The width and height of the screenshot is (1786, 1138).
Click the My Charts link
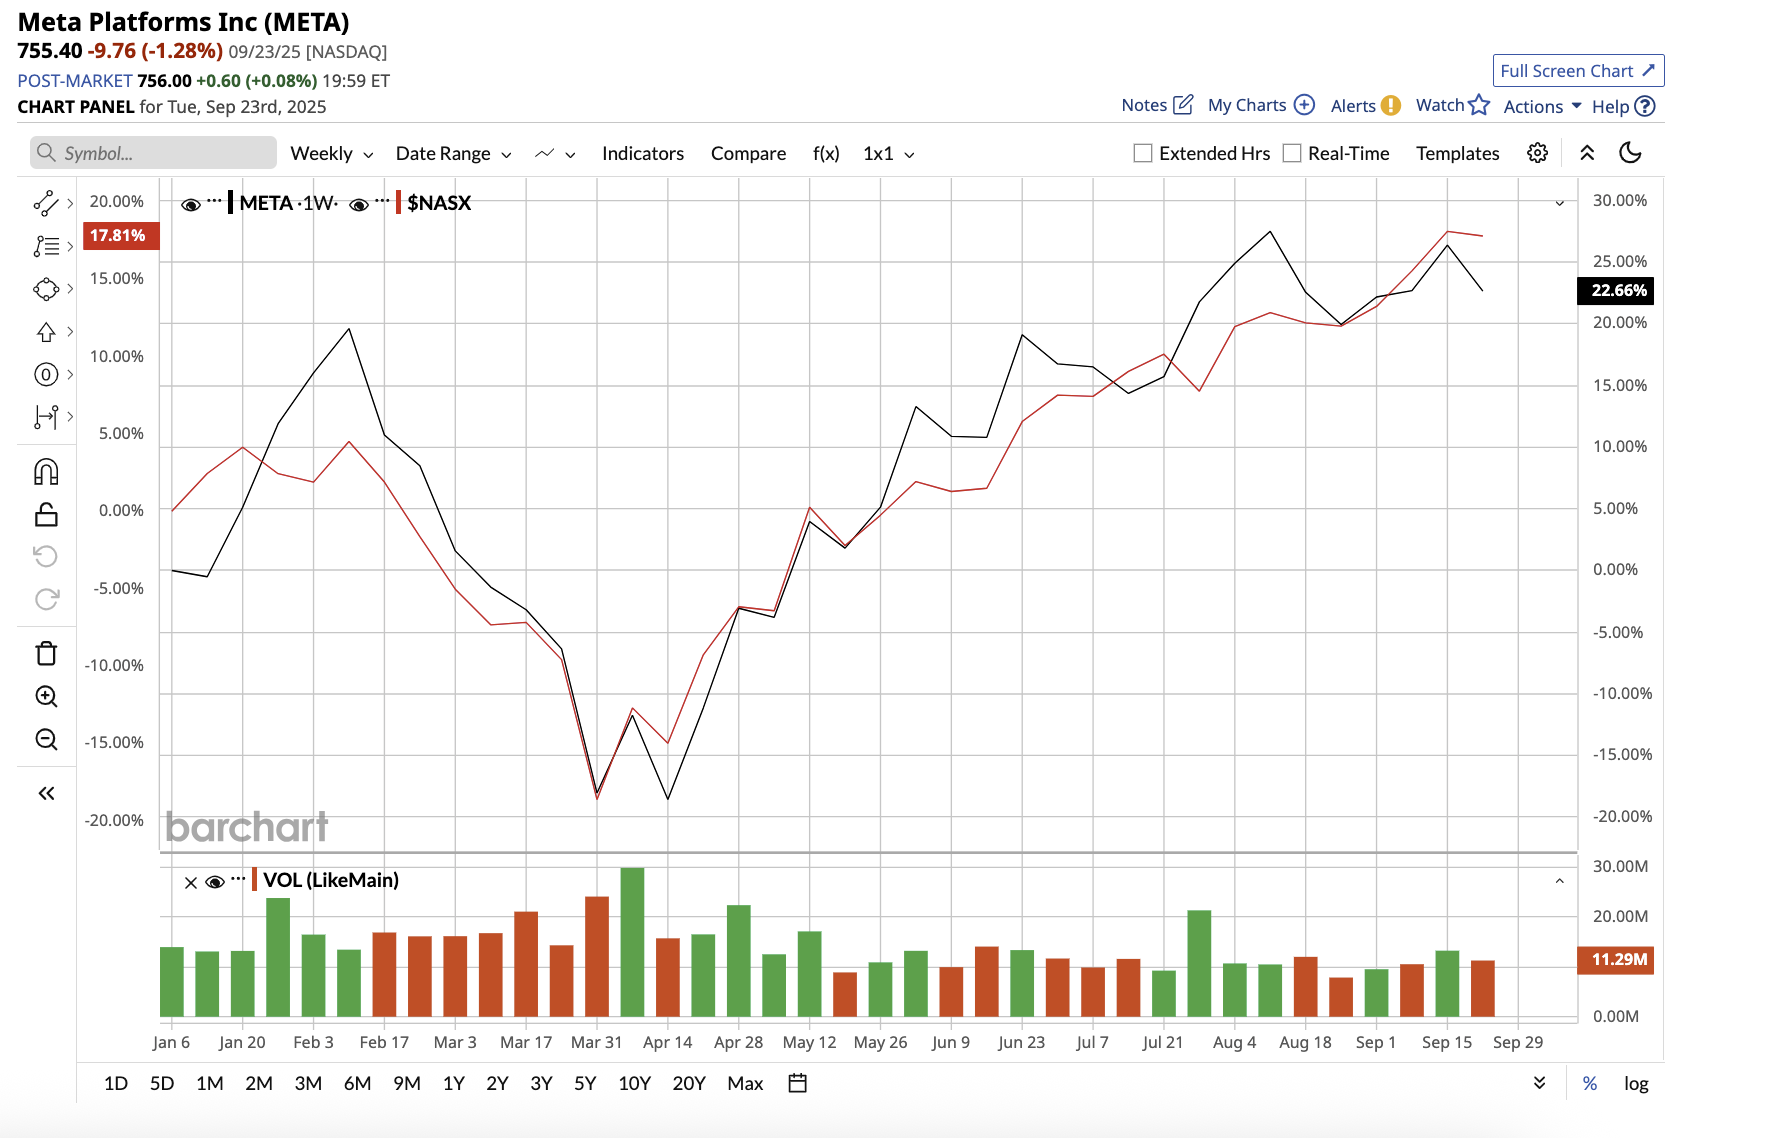tap(1247, 104)
